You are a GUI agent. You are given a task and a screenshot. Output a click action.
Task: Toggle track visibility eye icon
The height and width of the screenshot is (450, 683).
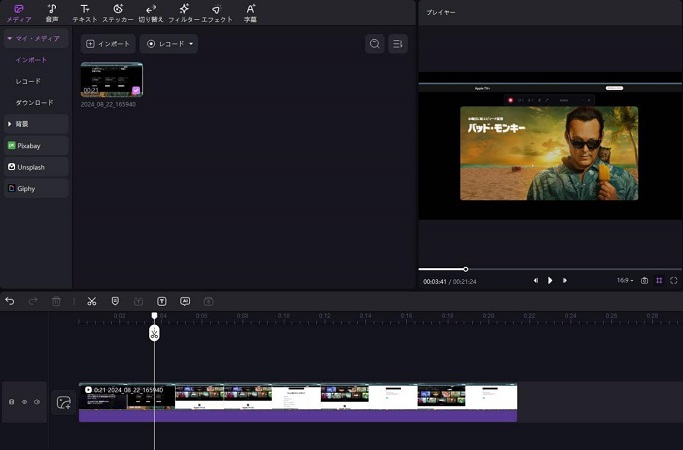tap(24, 402)
